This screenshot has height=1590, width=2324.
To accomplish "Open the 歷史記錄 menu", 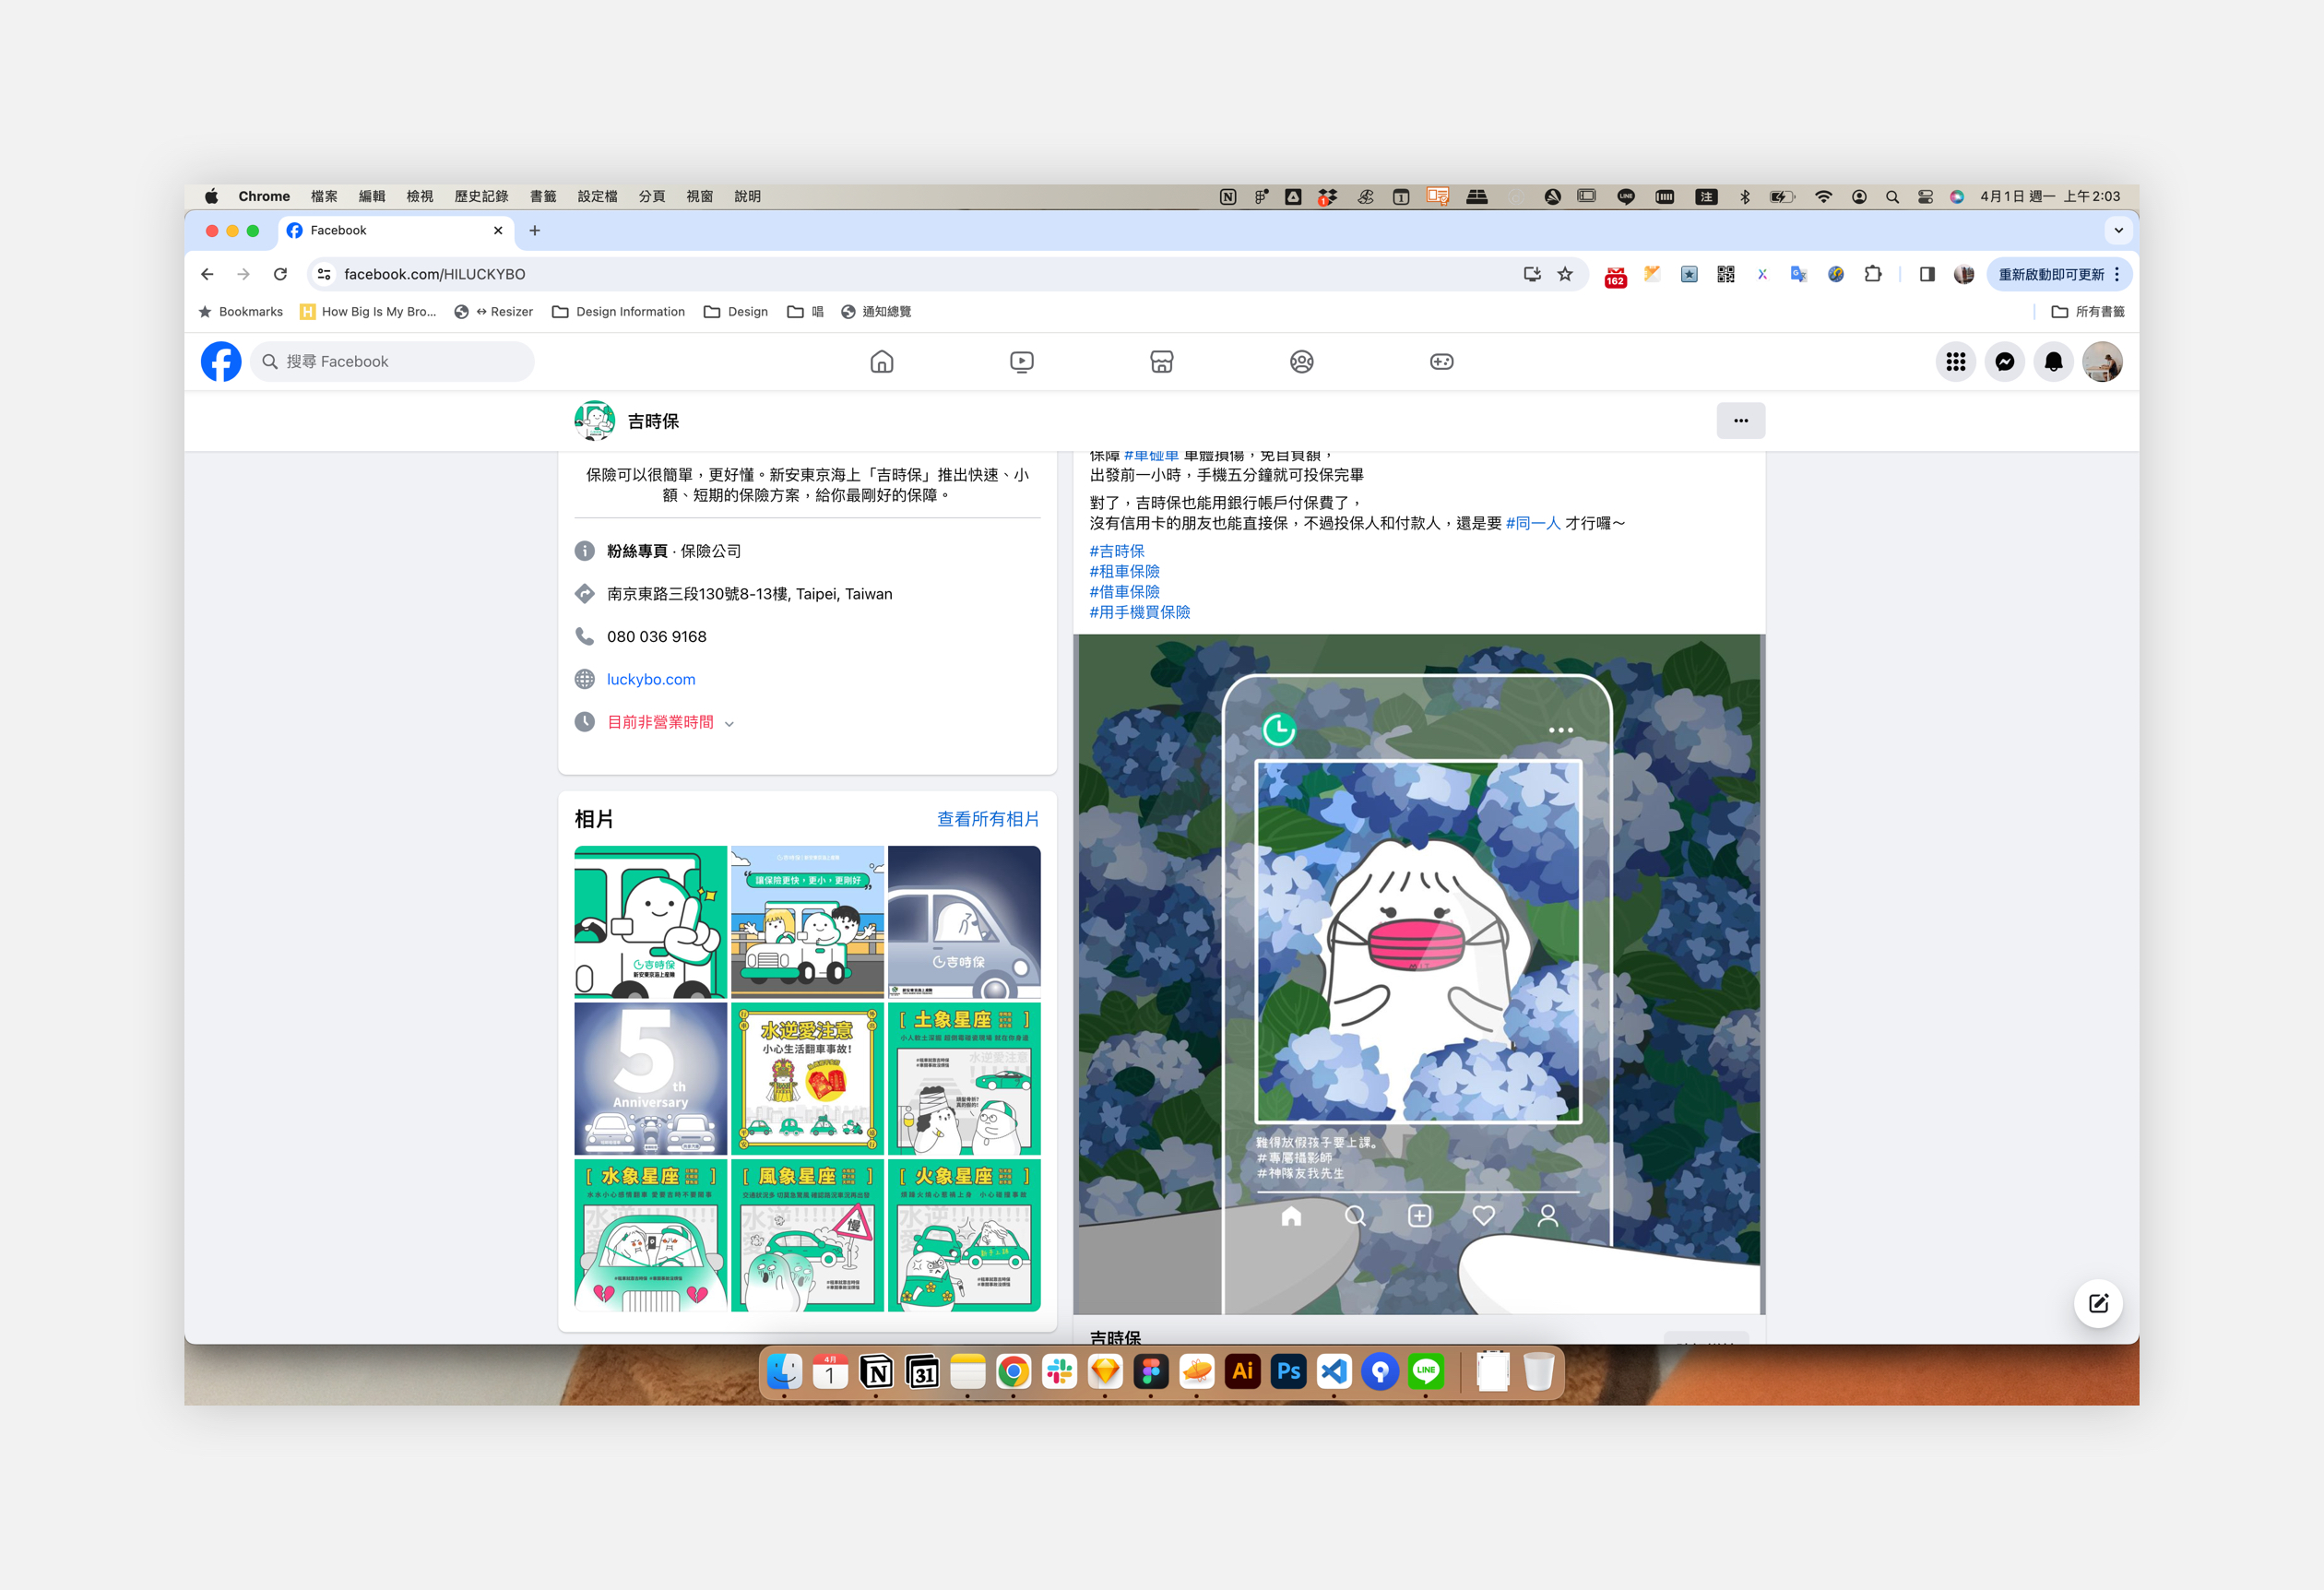I will pyautogui.click(x=481, y=197).
